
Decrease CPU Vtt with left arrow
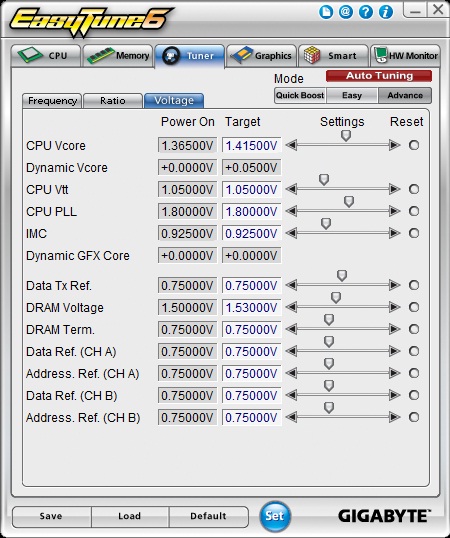point(291,189)
